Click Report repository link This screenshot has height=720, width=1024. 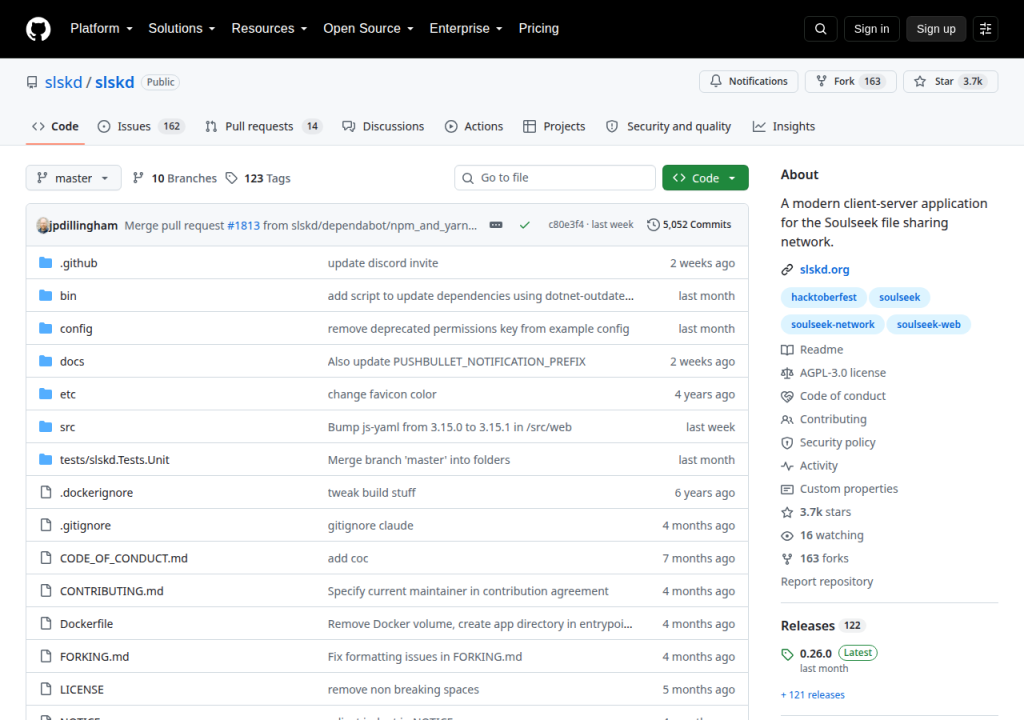coord(827,581)
